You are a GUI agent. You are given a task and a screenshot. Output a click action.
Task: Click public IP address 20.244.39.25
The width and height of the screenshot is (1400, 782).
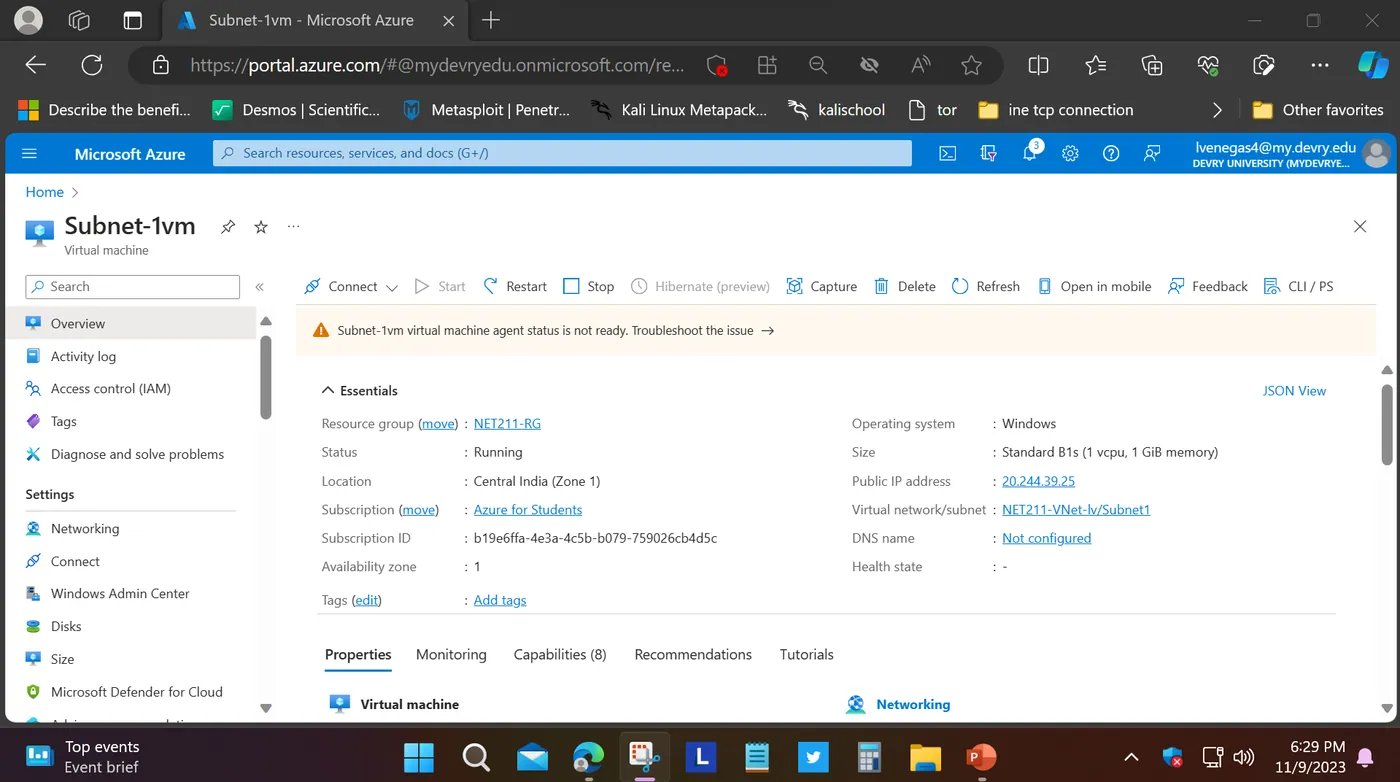[x=1038, y=481]
